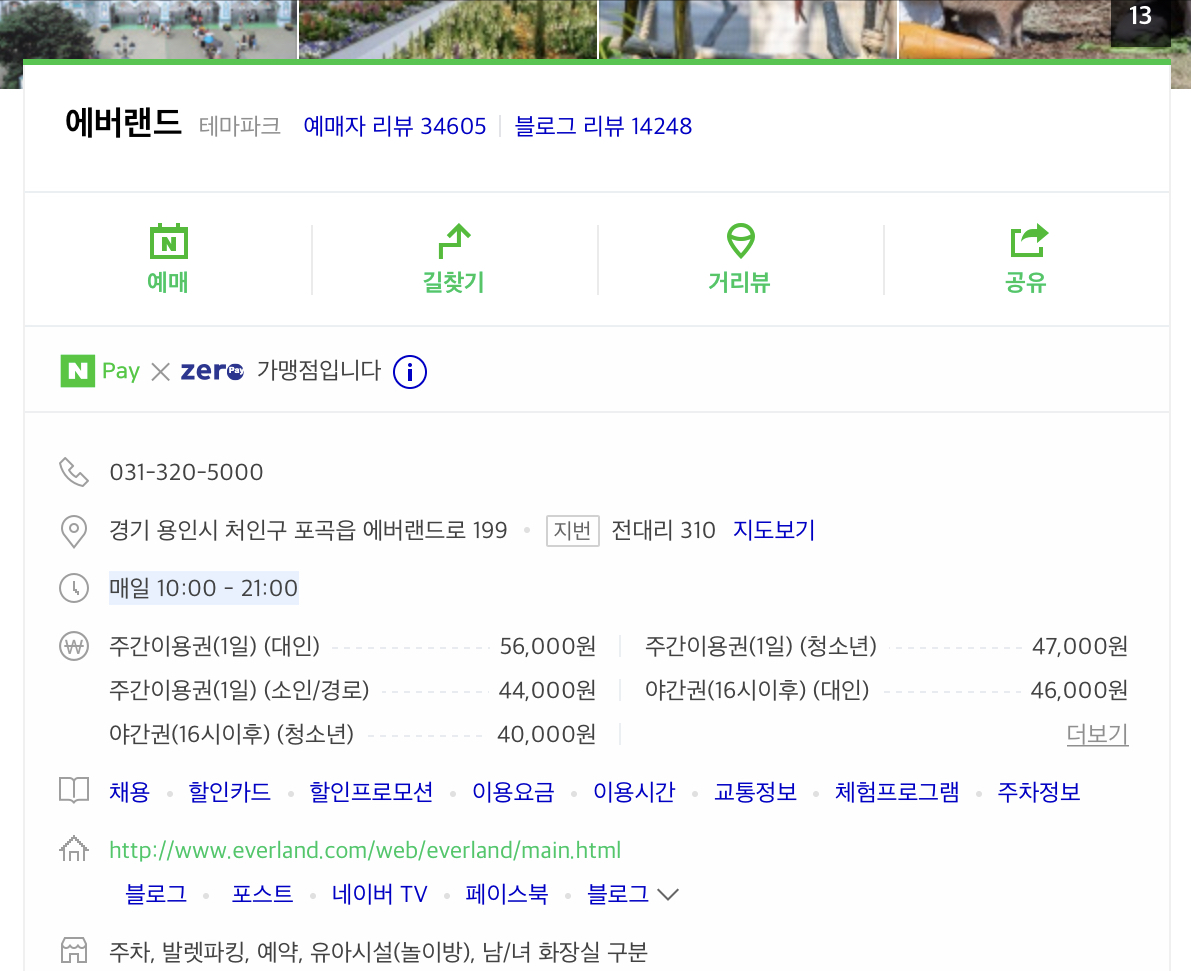The height and width of the screenshot is (971, 1191).
Task: Open the 이용요금 link
Action: (x=513, y=792)
